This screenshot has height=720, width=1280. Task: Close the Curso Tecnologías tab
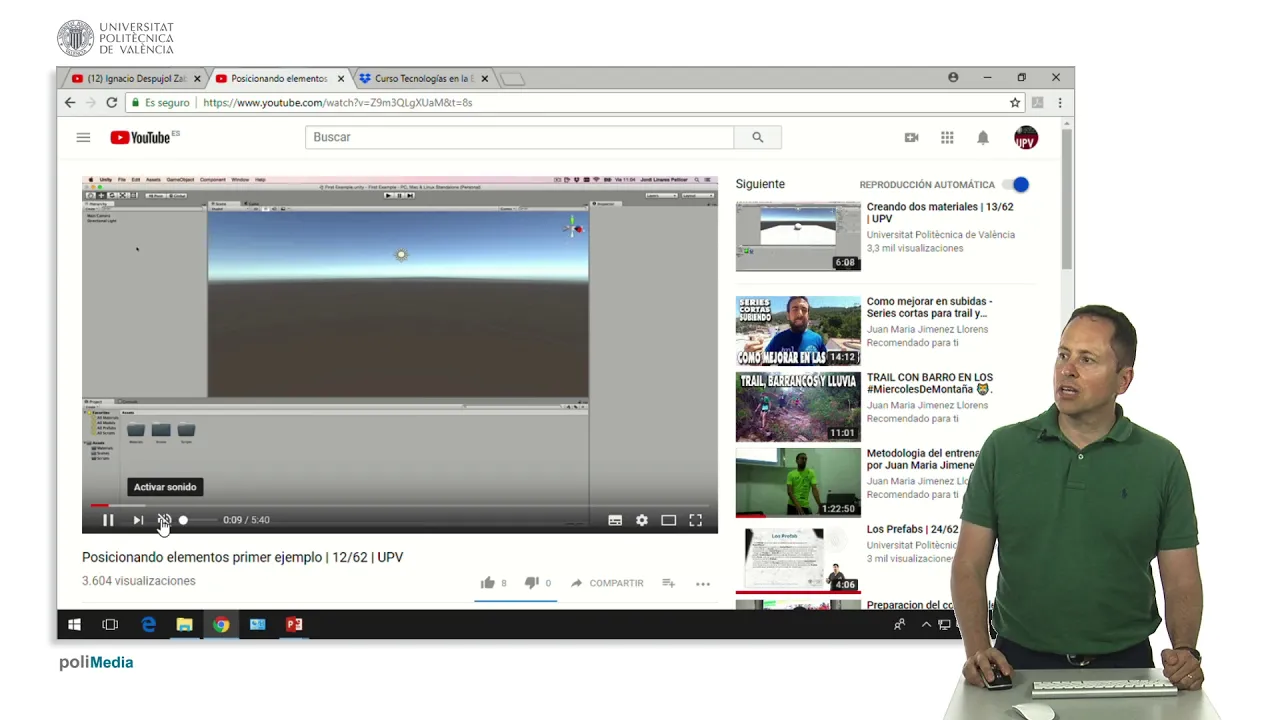485,78
